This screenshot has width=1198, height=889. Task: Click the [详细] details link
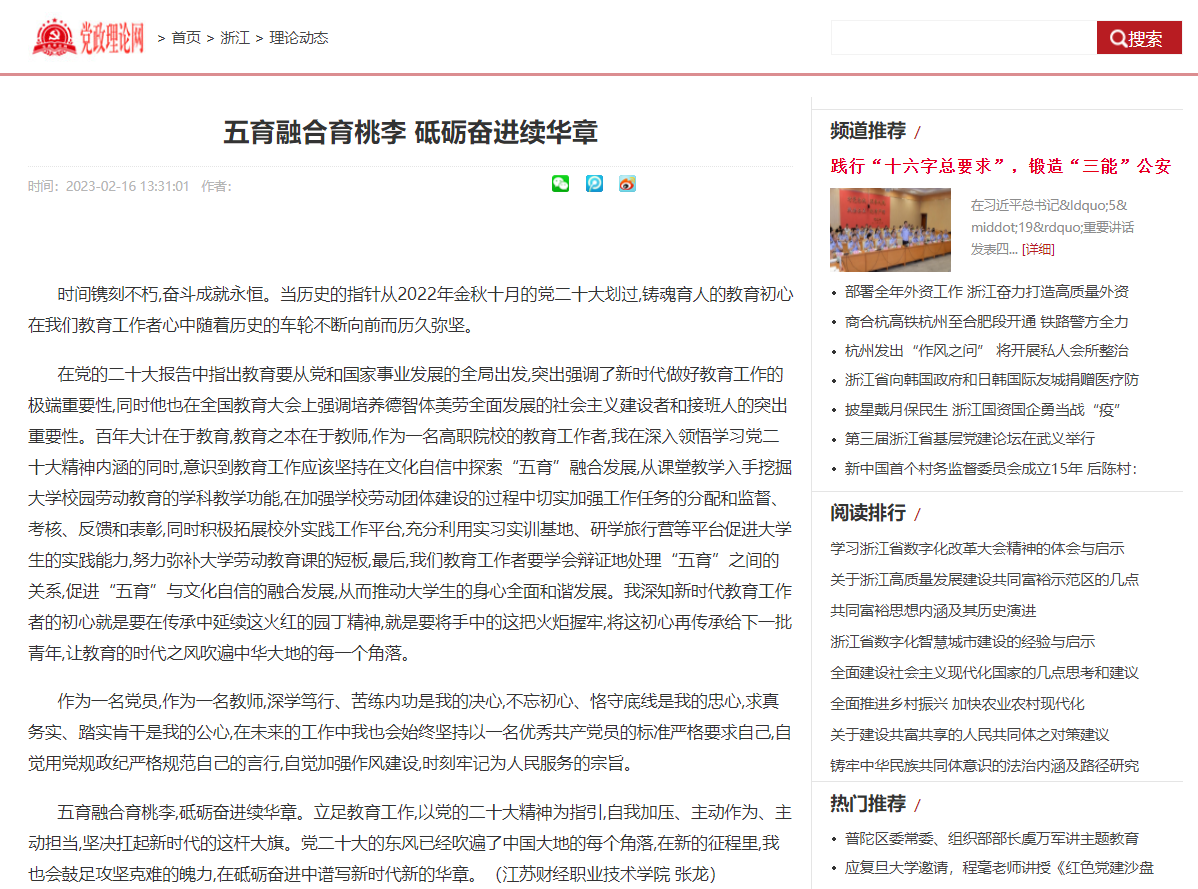[x=1038, y=249]
